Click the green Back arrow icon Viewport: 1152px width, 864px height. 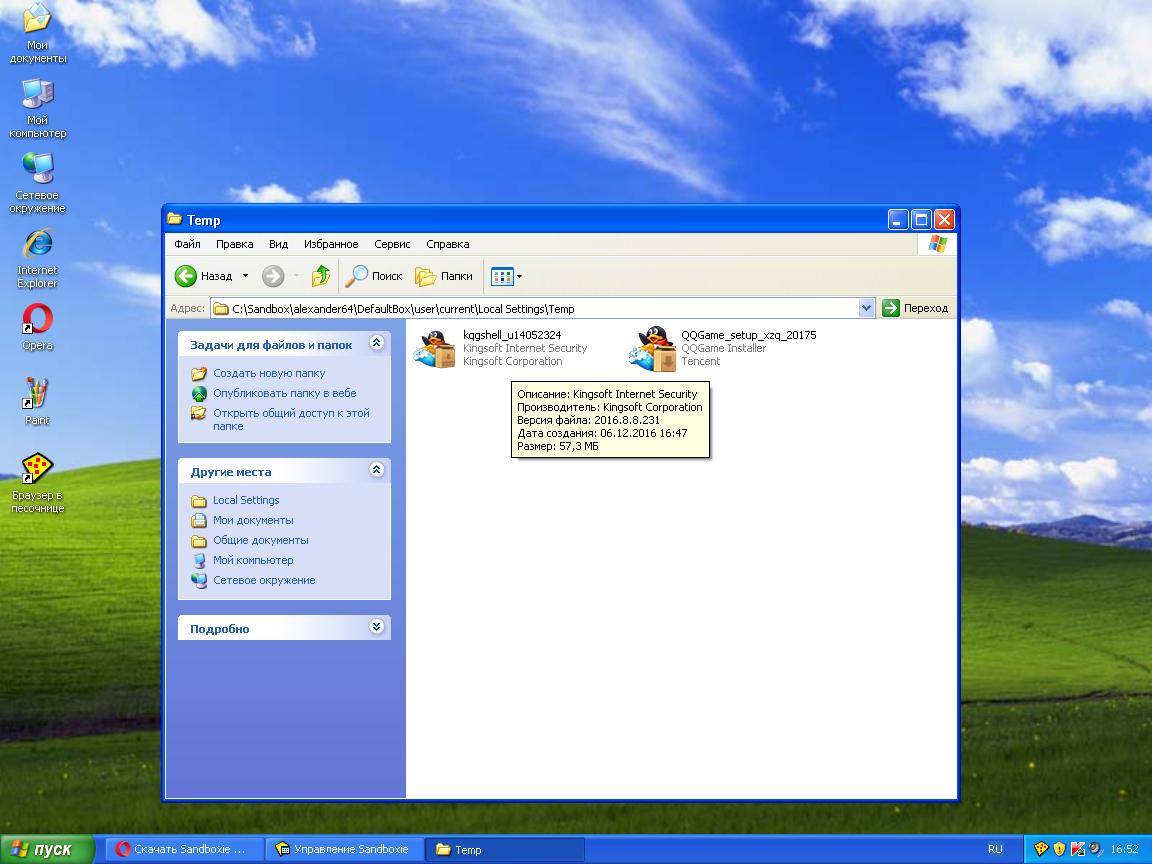tap(186, 276)
